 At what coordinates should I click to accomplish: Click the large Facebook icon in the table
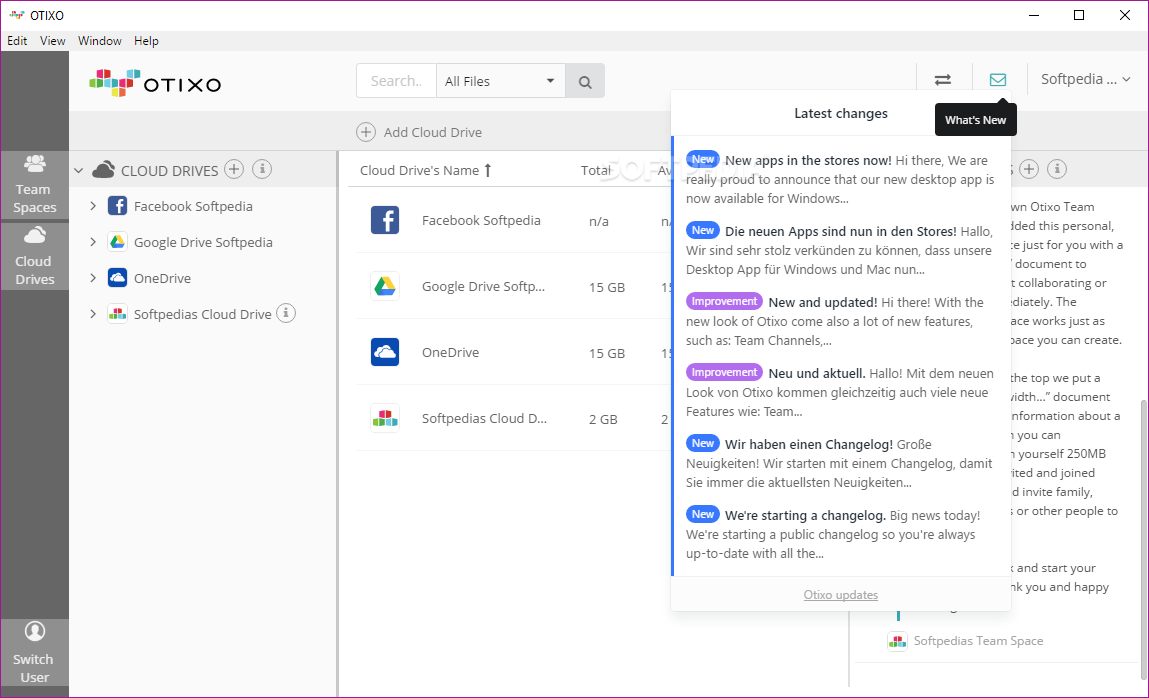tap(385, 220)
